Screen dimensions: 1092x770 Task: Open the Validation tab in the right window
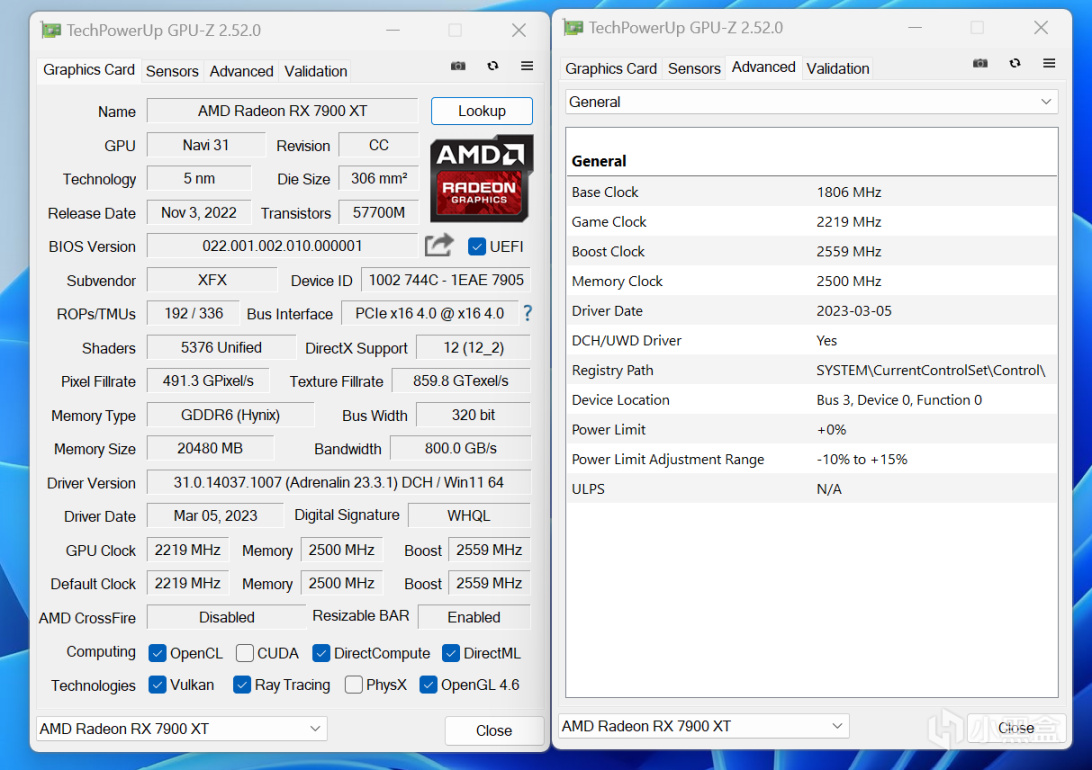click(x=838, y=68)
